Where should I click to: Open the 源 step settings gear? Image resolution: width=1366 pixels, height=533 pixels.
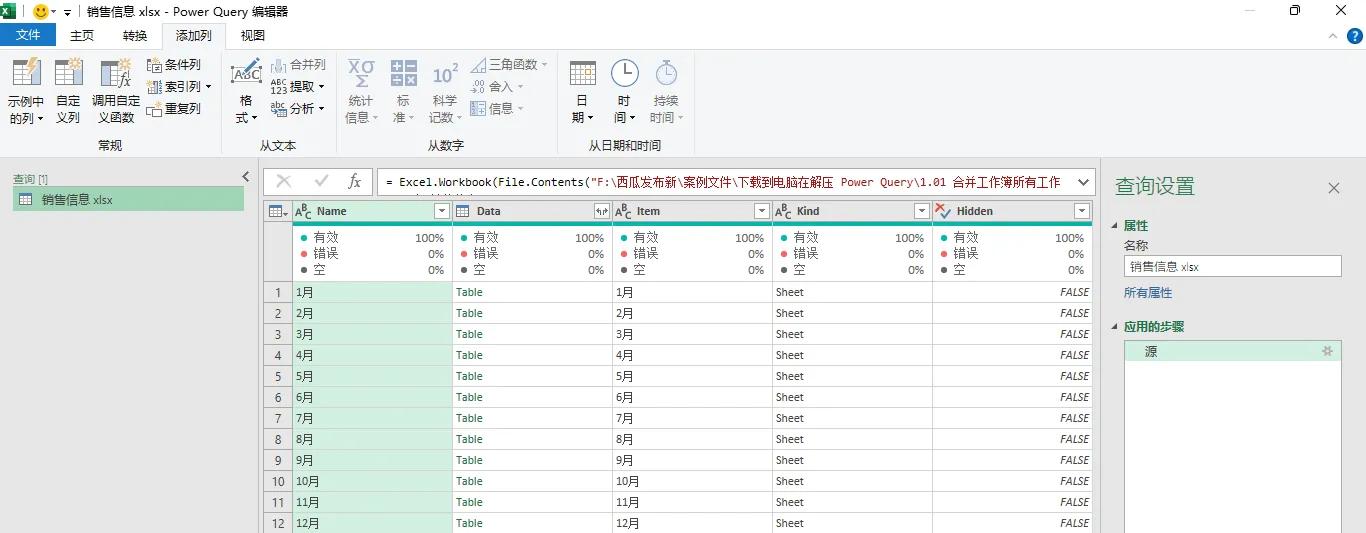(1327, 352)
